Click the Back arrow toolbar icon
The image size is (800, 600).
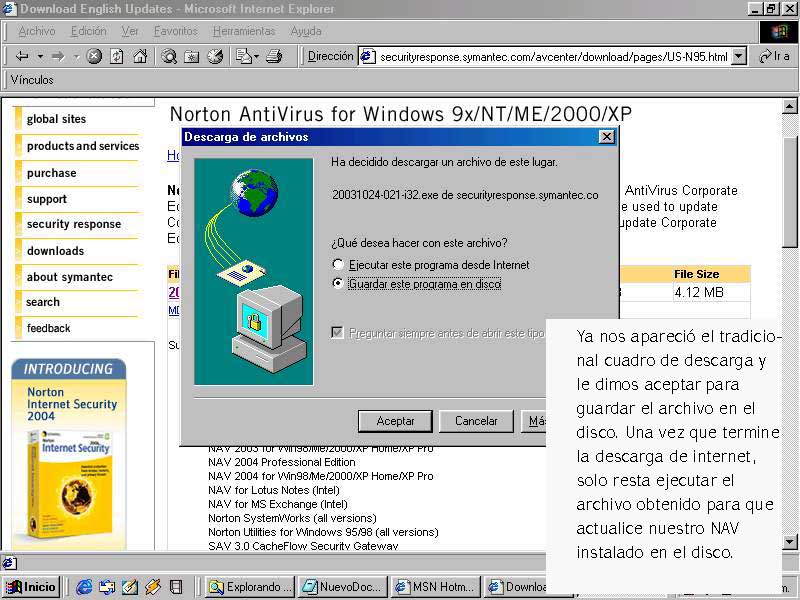pos(22,56)
